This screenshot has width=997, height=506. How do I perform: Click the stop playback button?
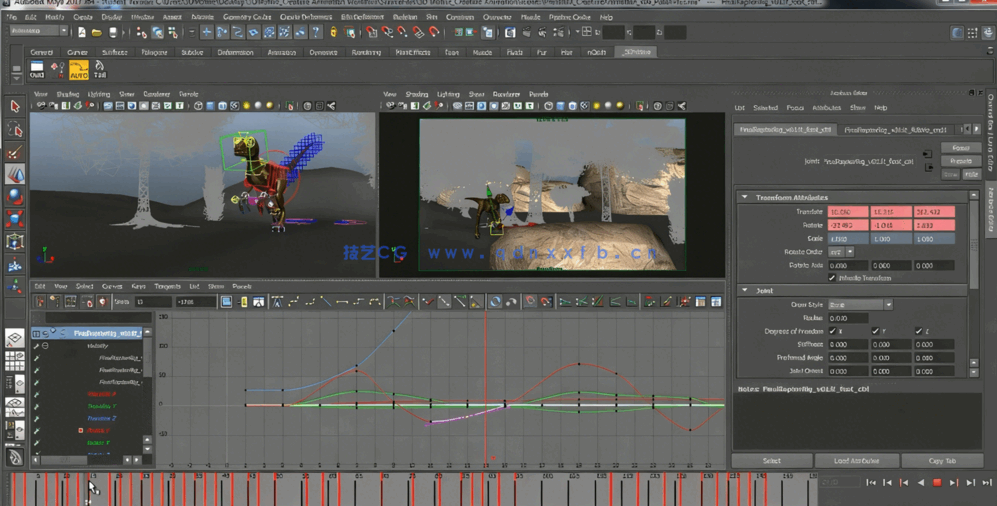(937, 483)
